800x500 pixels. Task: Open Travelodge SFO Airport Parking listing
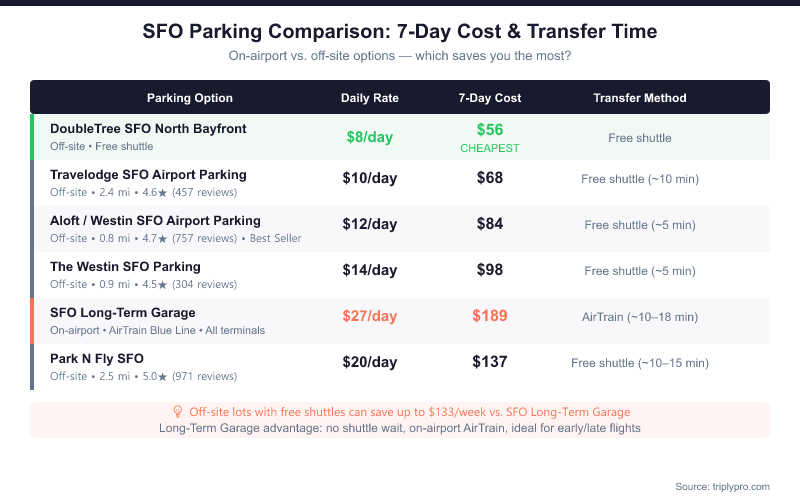tap(148, 175)
